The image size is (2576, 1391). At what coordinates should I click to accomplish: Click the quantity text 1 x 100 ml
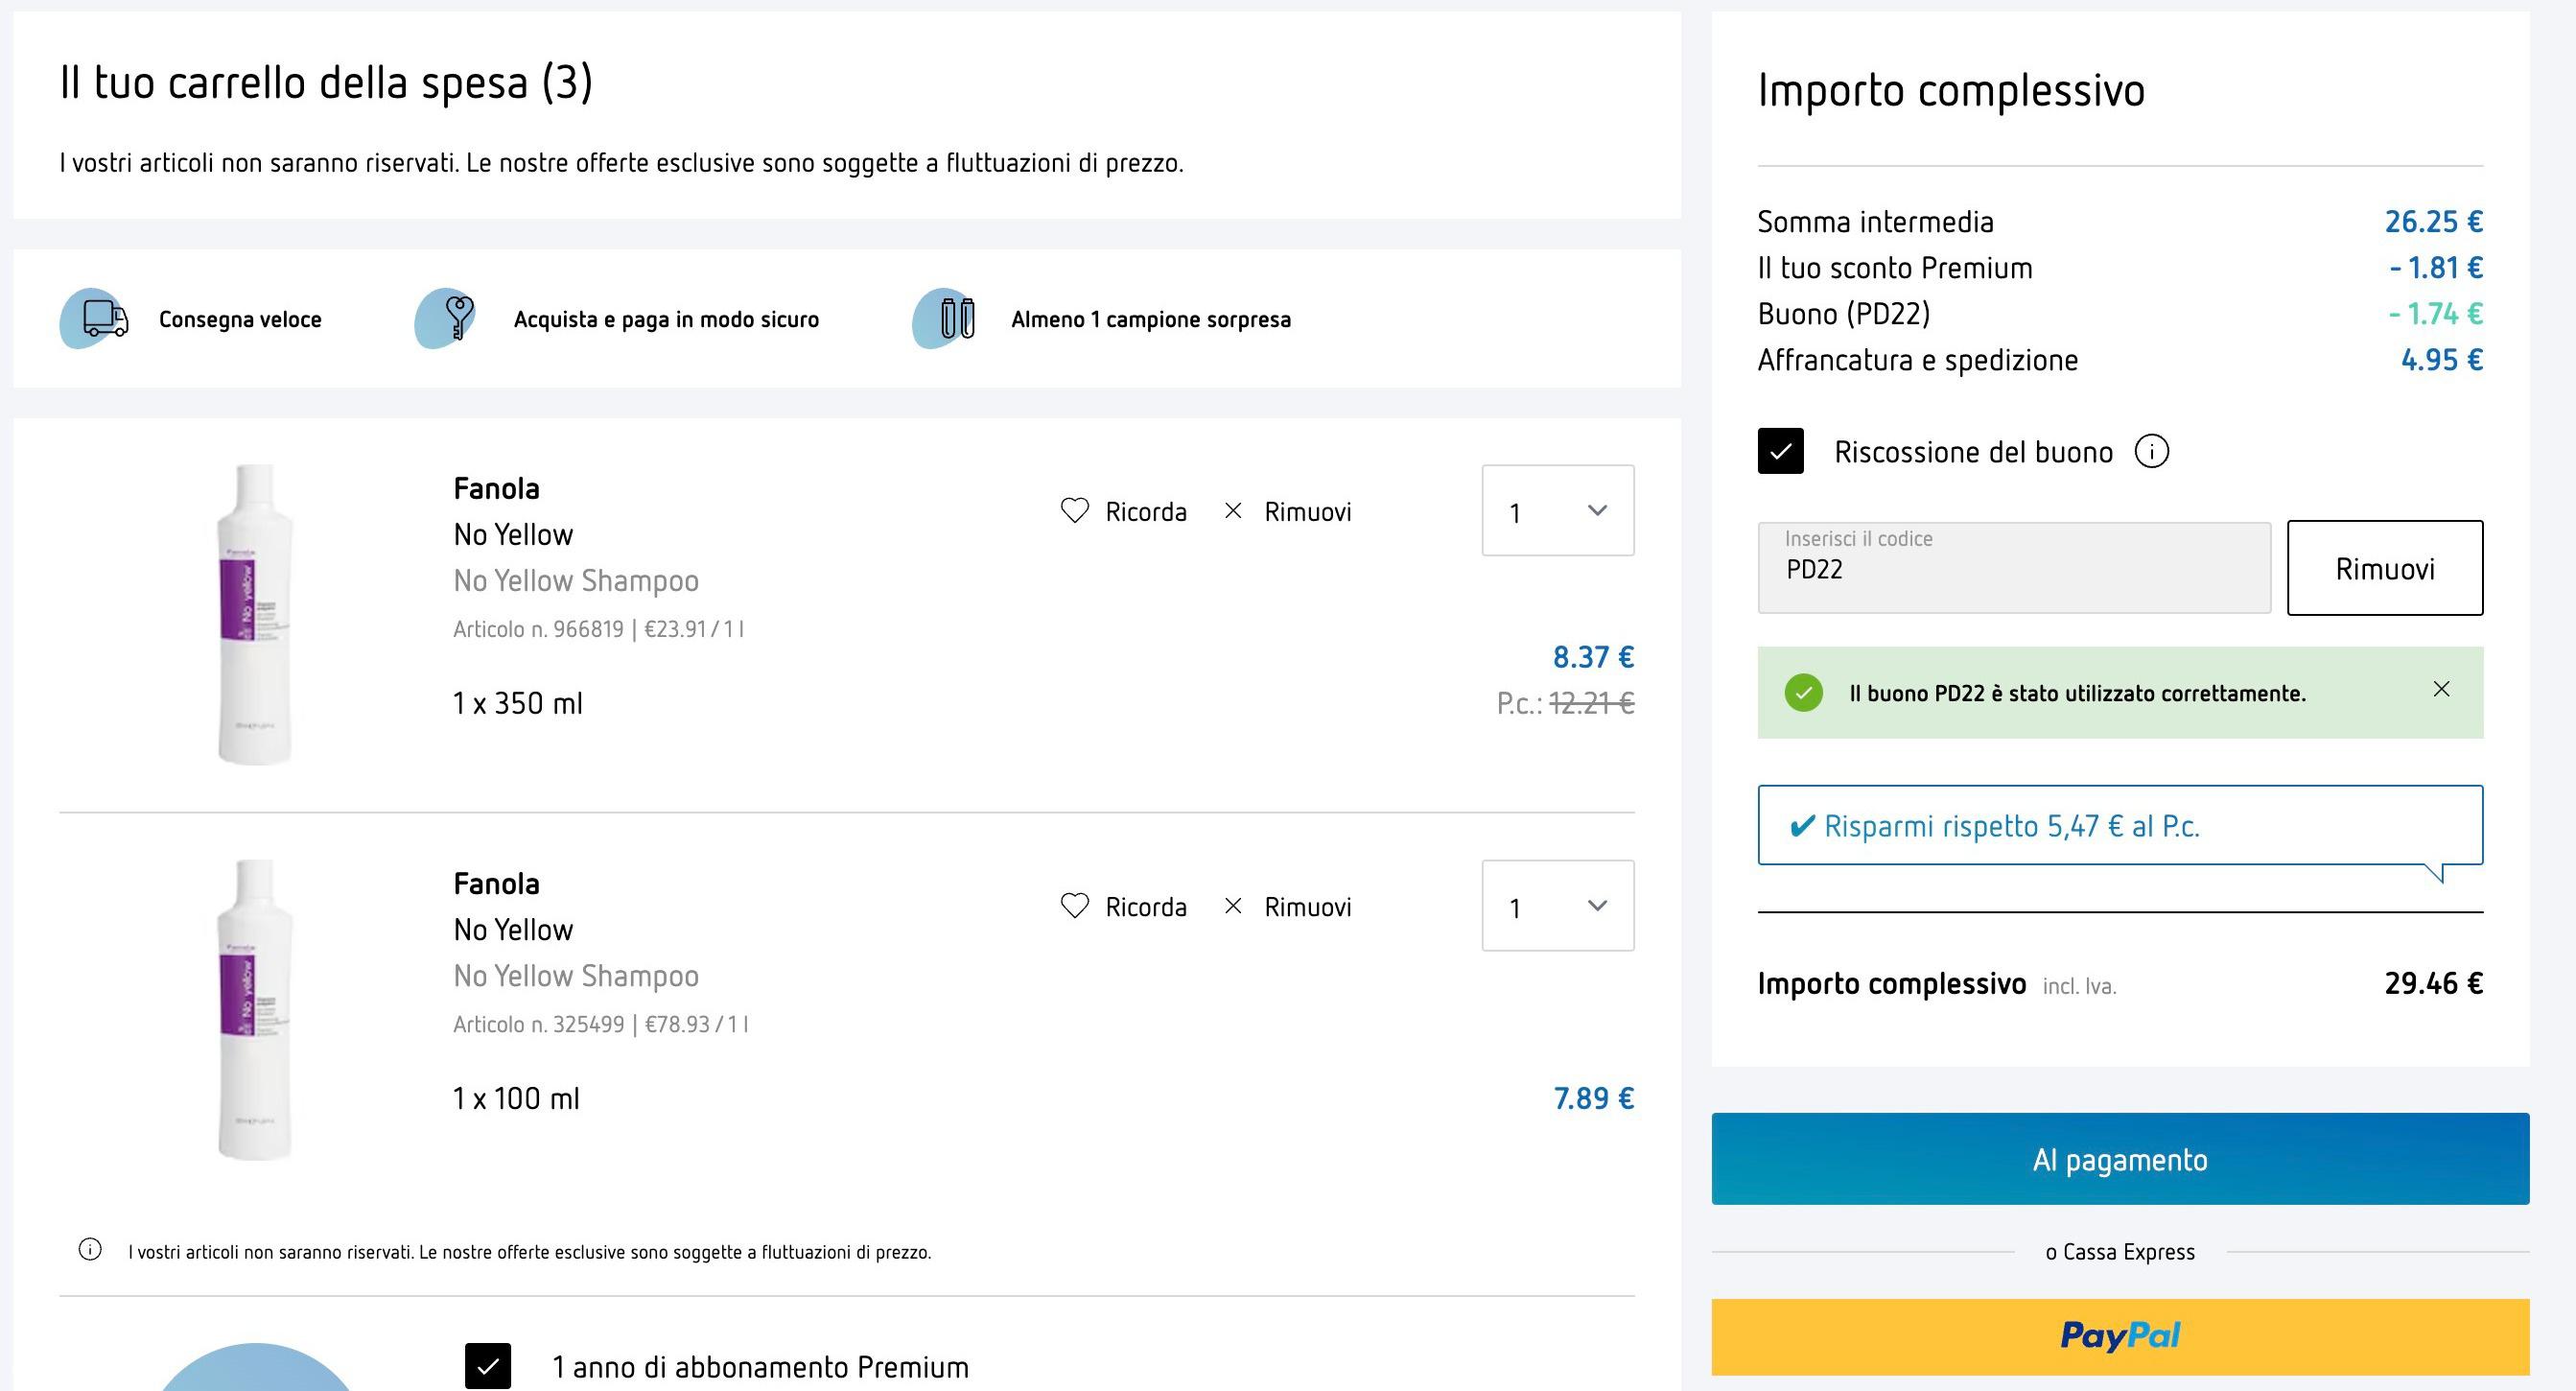[x=516, y=1098]
